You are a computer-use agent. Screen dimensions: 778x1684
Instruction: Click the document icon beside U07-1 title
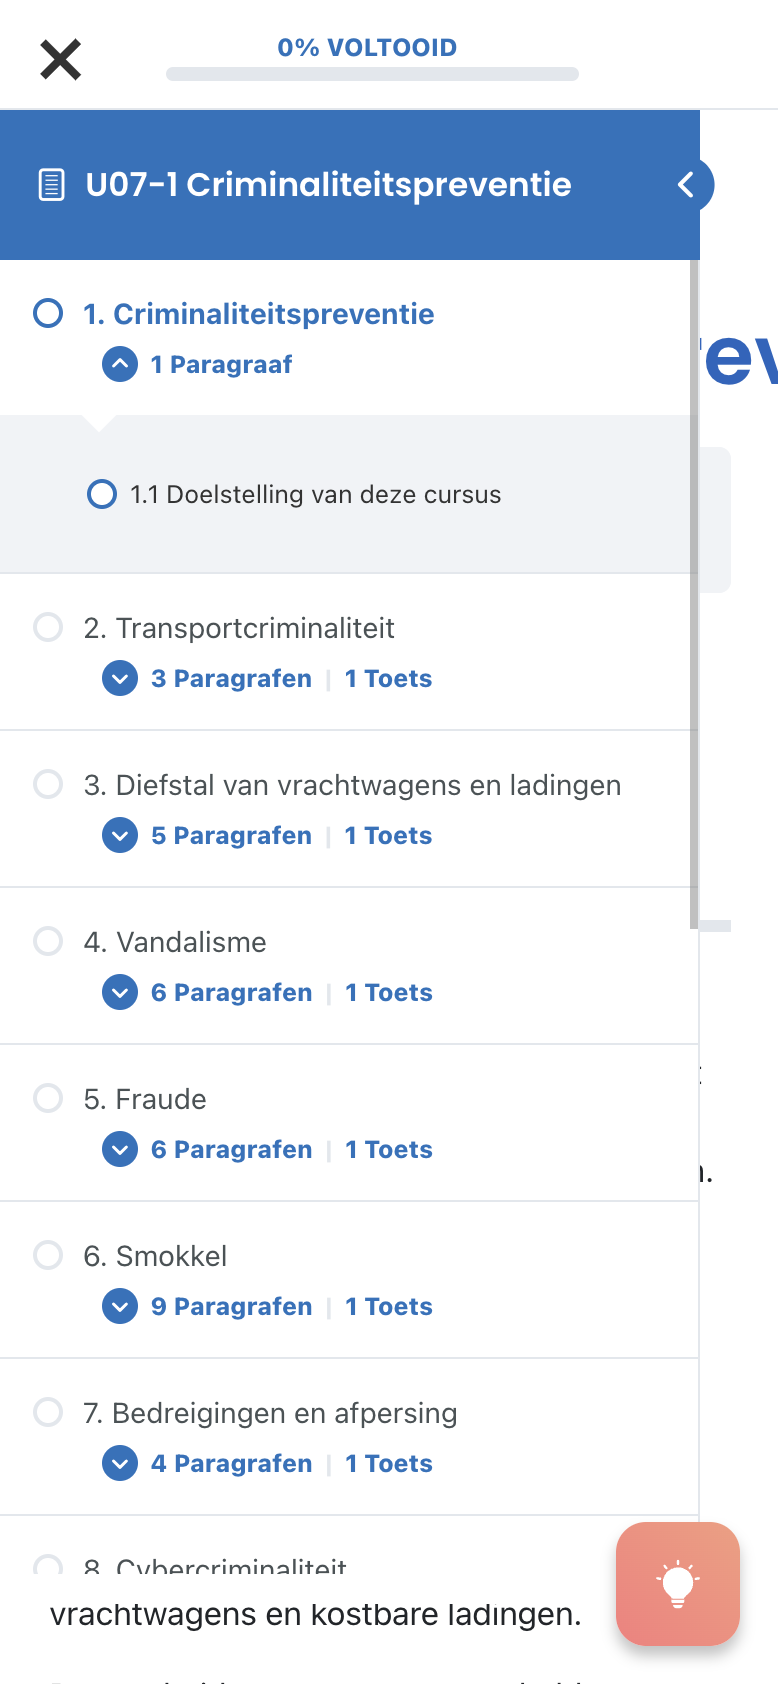51,185
